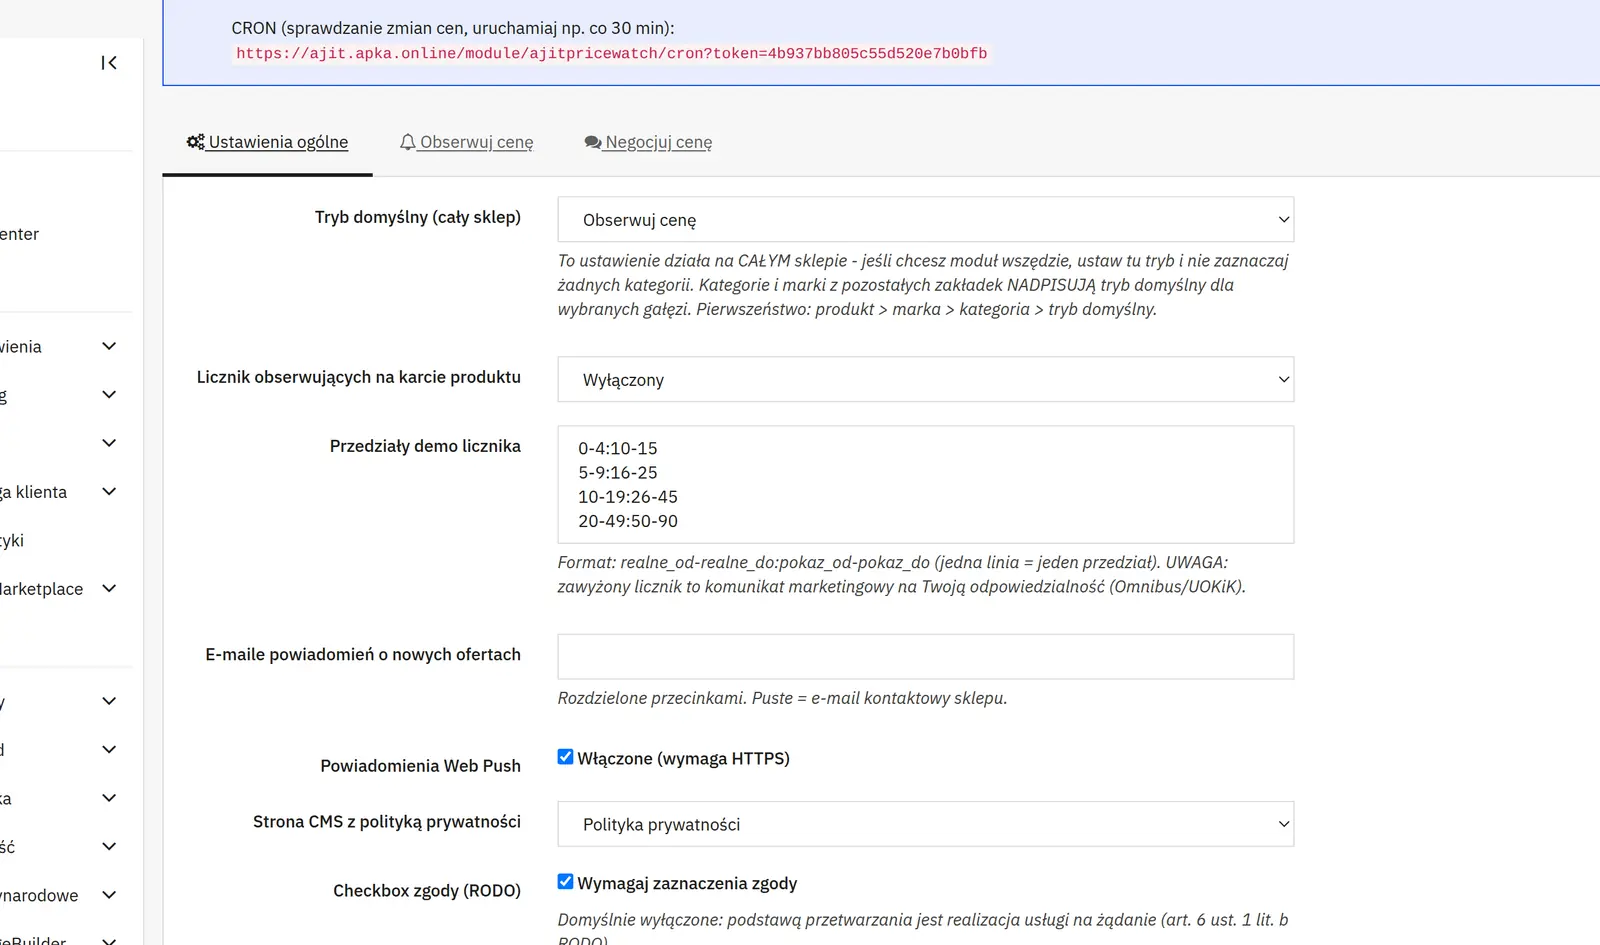The image size is (1600, 945).
Task: Open the Licznik obserwujących na karcie produktu dropdown
Action: click(x=926, y=379)
